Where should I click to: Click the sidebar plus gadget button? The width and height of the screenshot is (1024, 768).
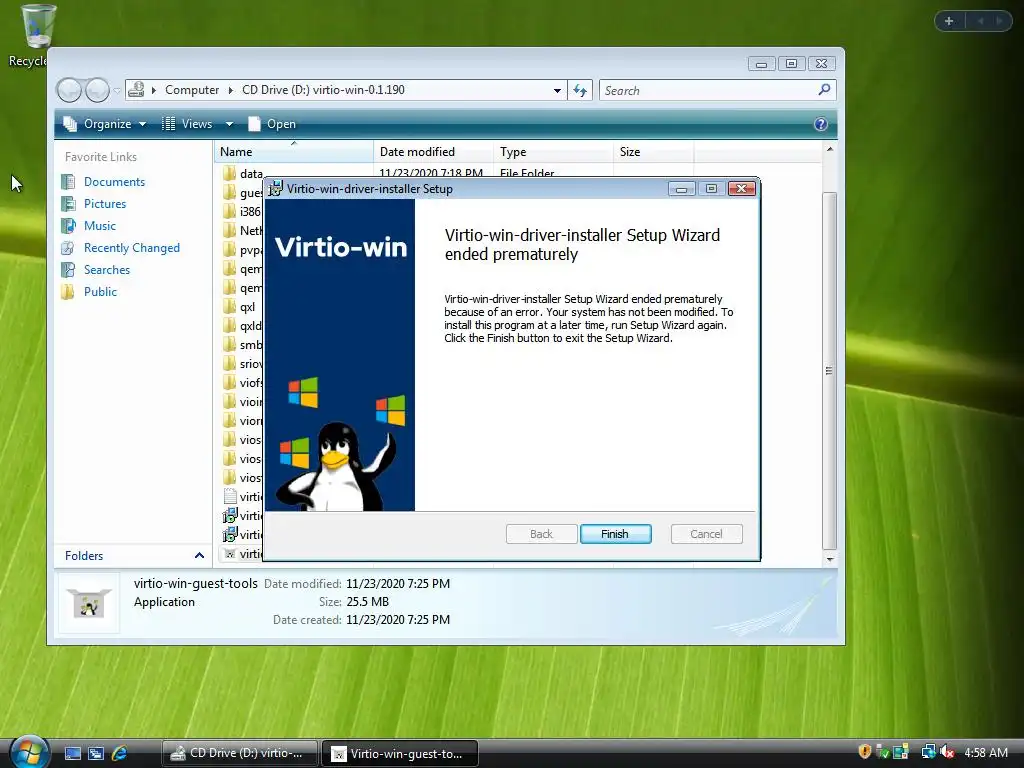point(949,21)
